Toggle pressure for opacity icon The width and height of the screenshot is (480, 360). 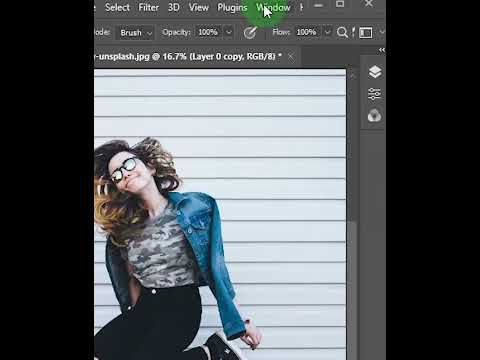tap(250, 32)
